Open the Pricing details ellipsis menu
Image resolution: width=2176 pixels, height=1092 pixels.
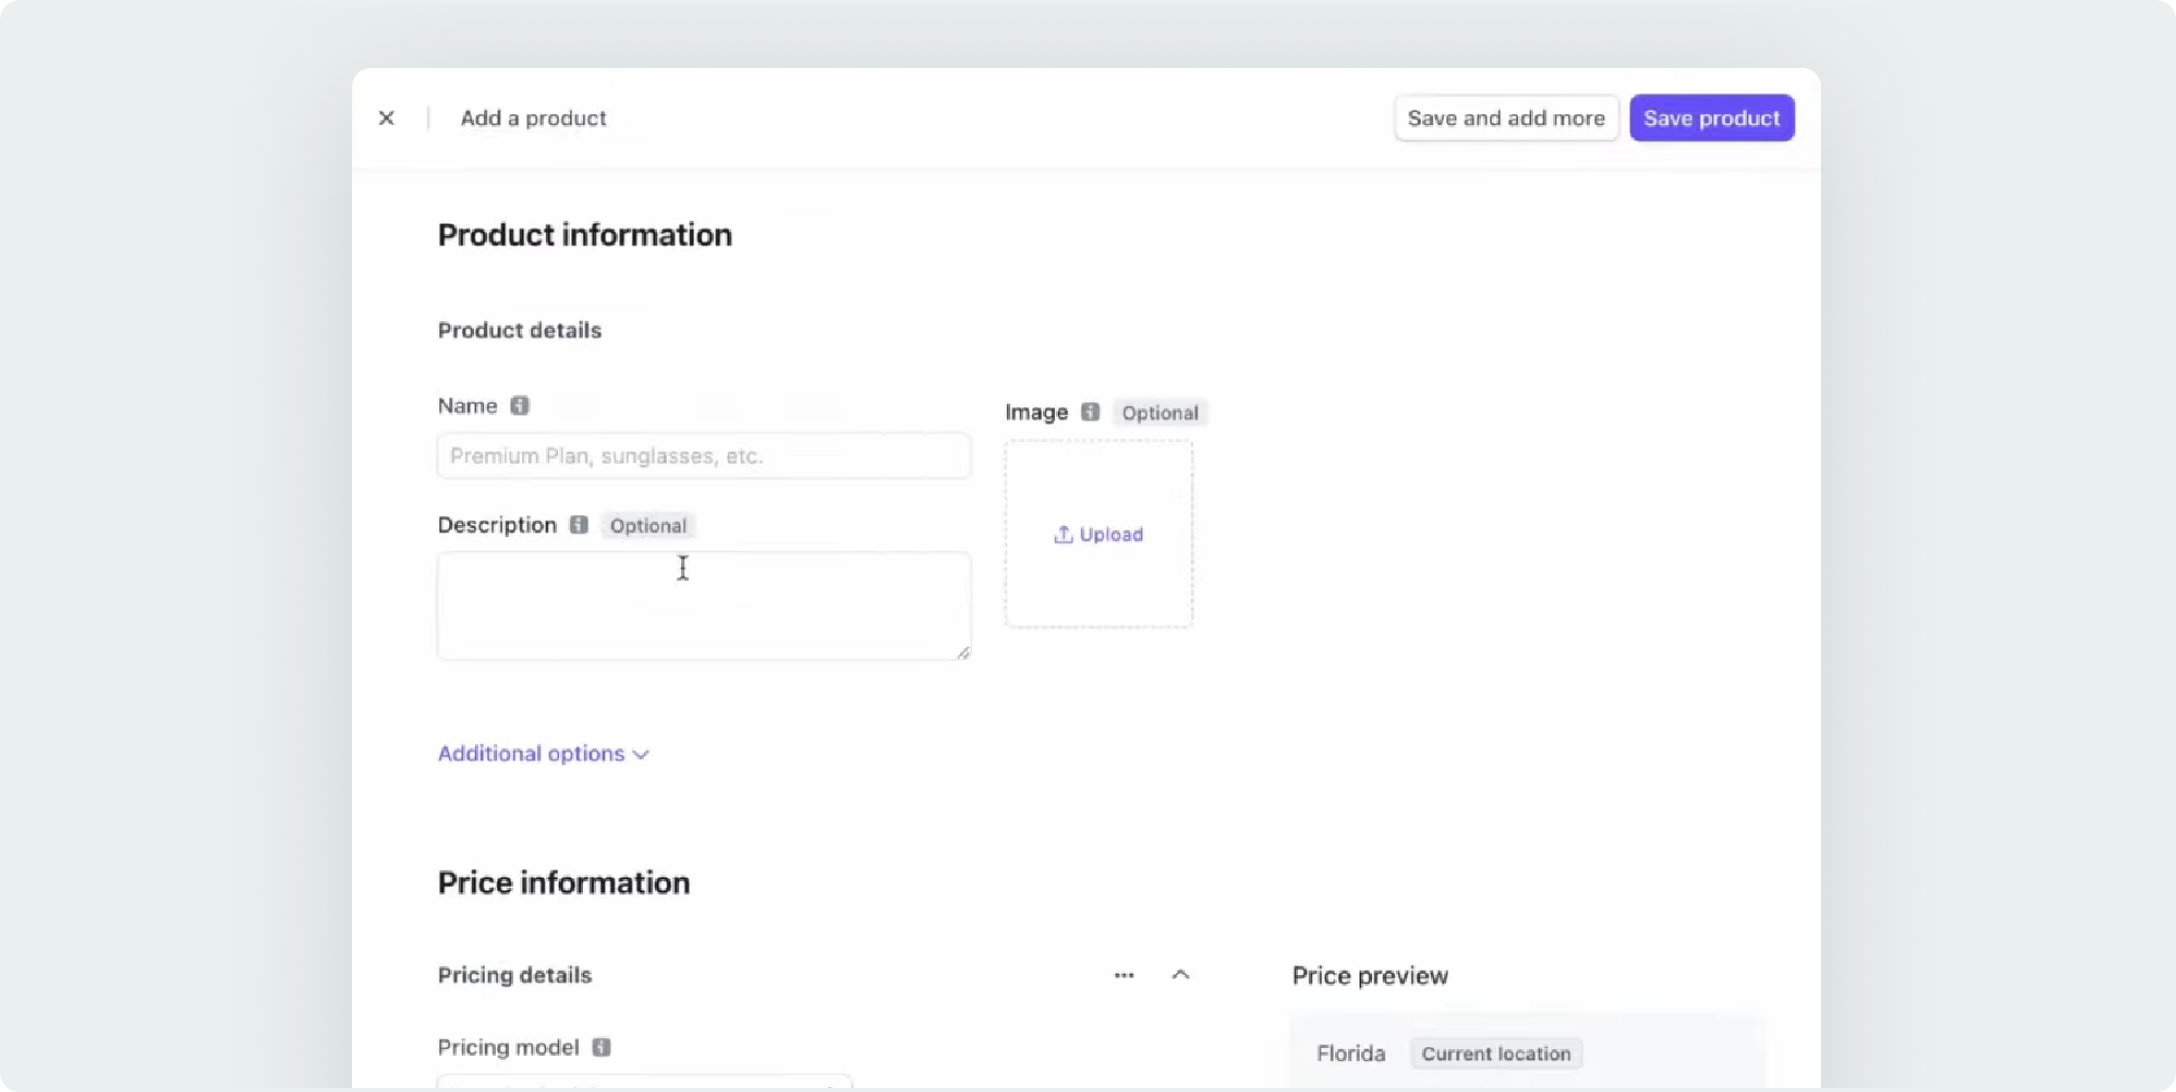click(1124, 975)
